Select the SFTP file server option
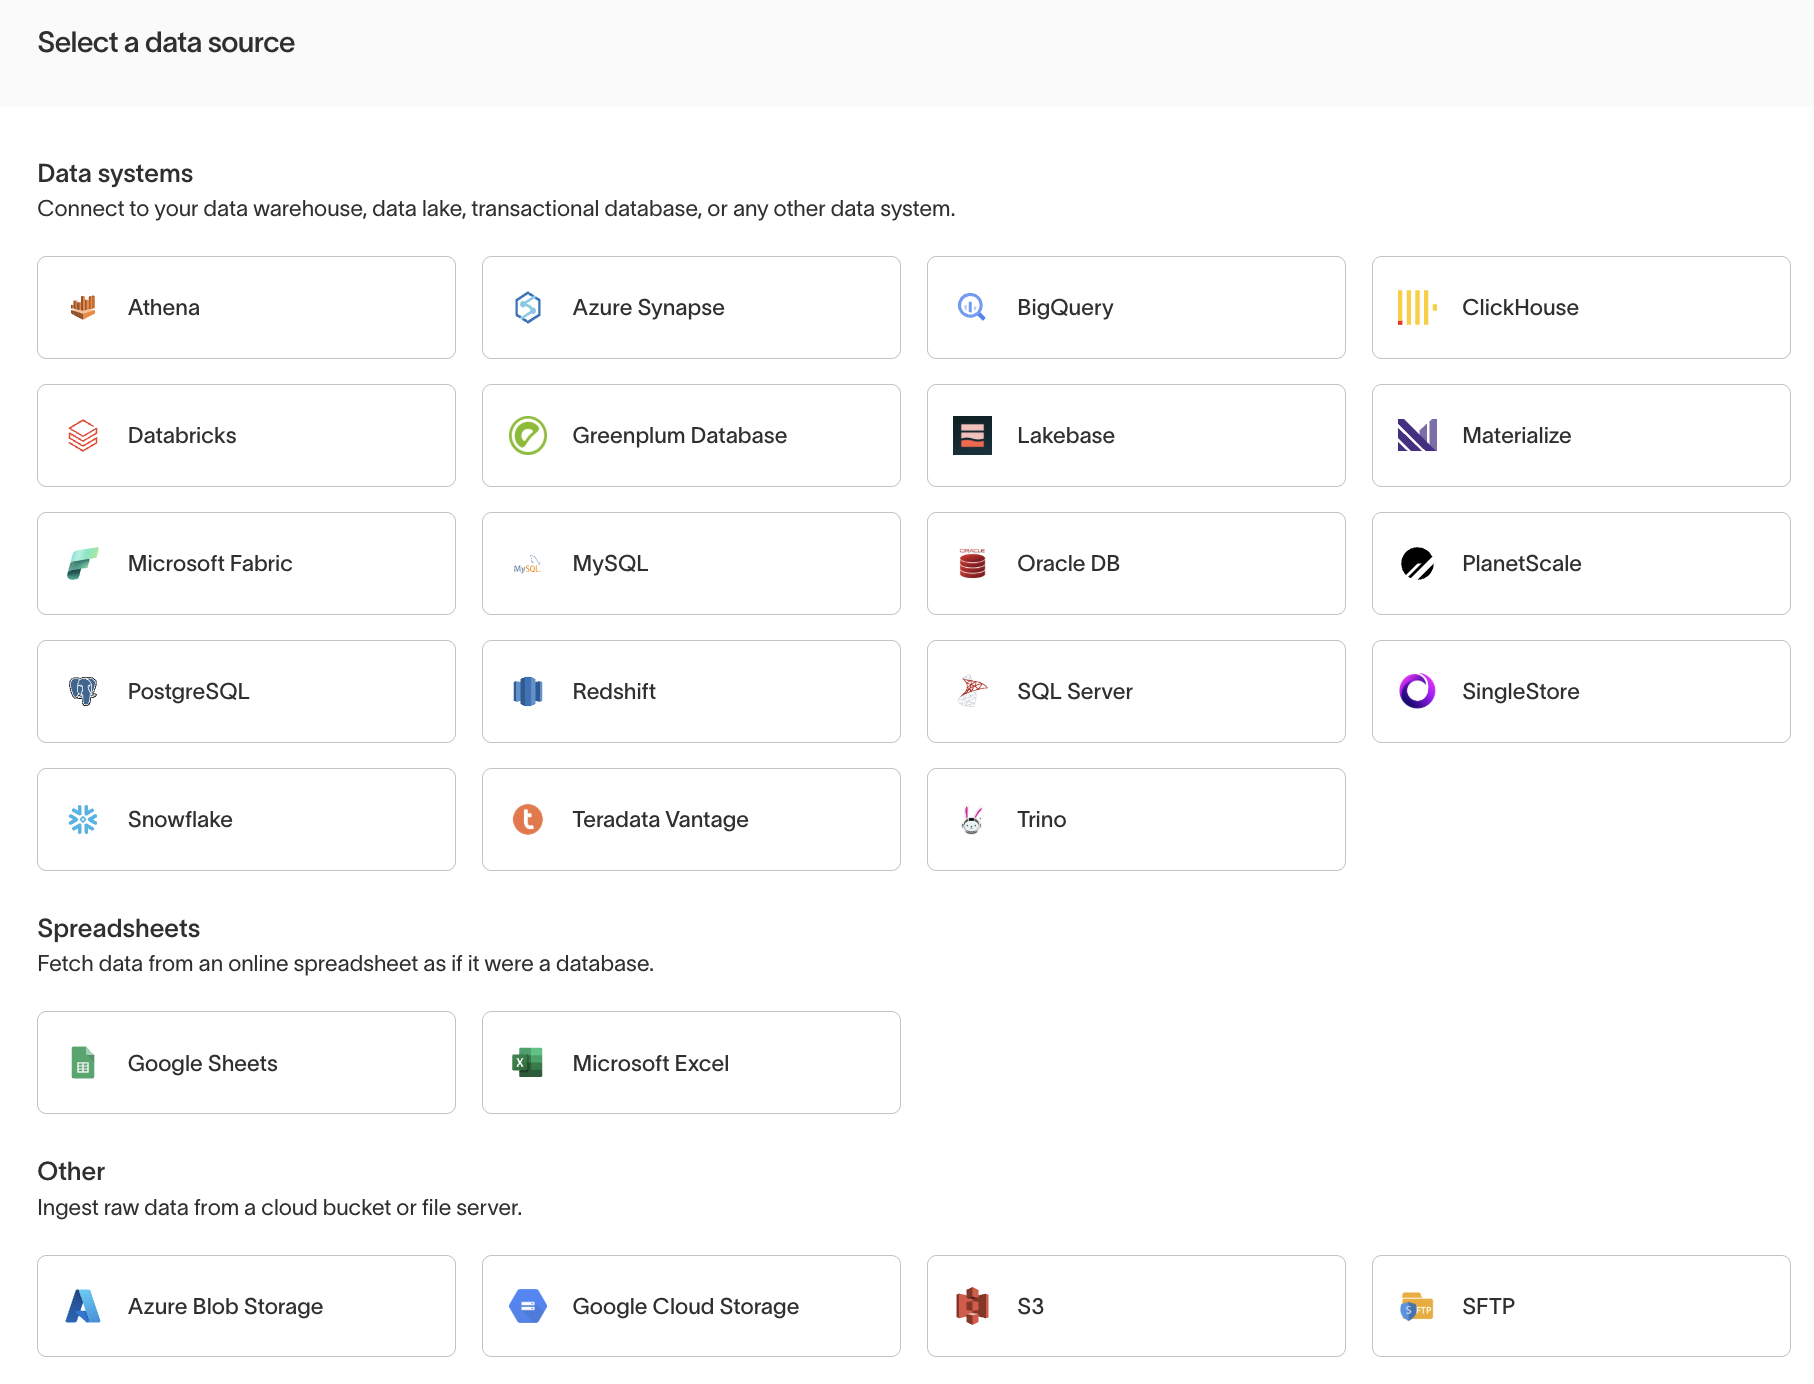 pyautogui.click(x=1580, y=1306)
